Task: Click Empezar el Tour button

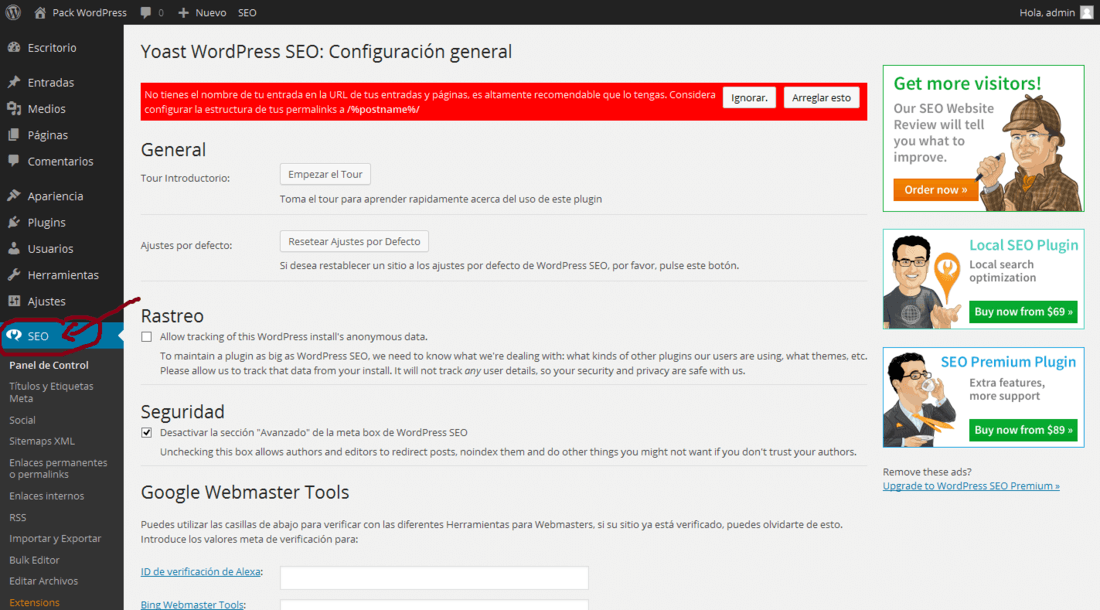Action: pos(326,174)
